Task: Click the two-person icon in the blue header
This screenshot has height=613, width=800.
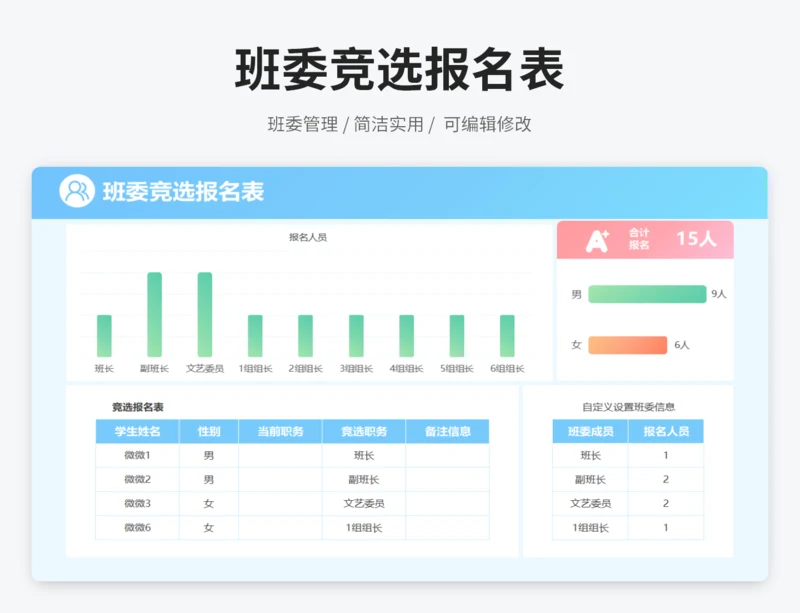Action: pyautogui.click(x=77, y=191)
